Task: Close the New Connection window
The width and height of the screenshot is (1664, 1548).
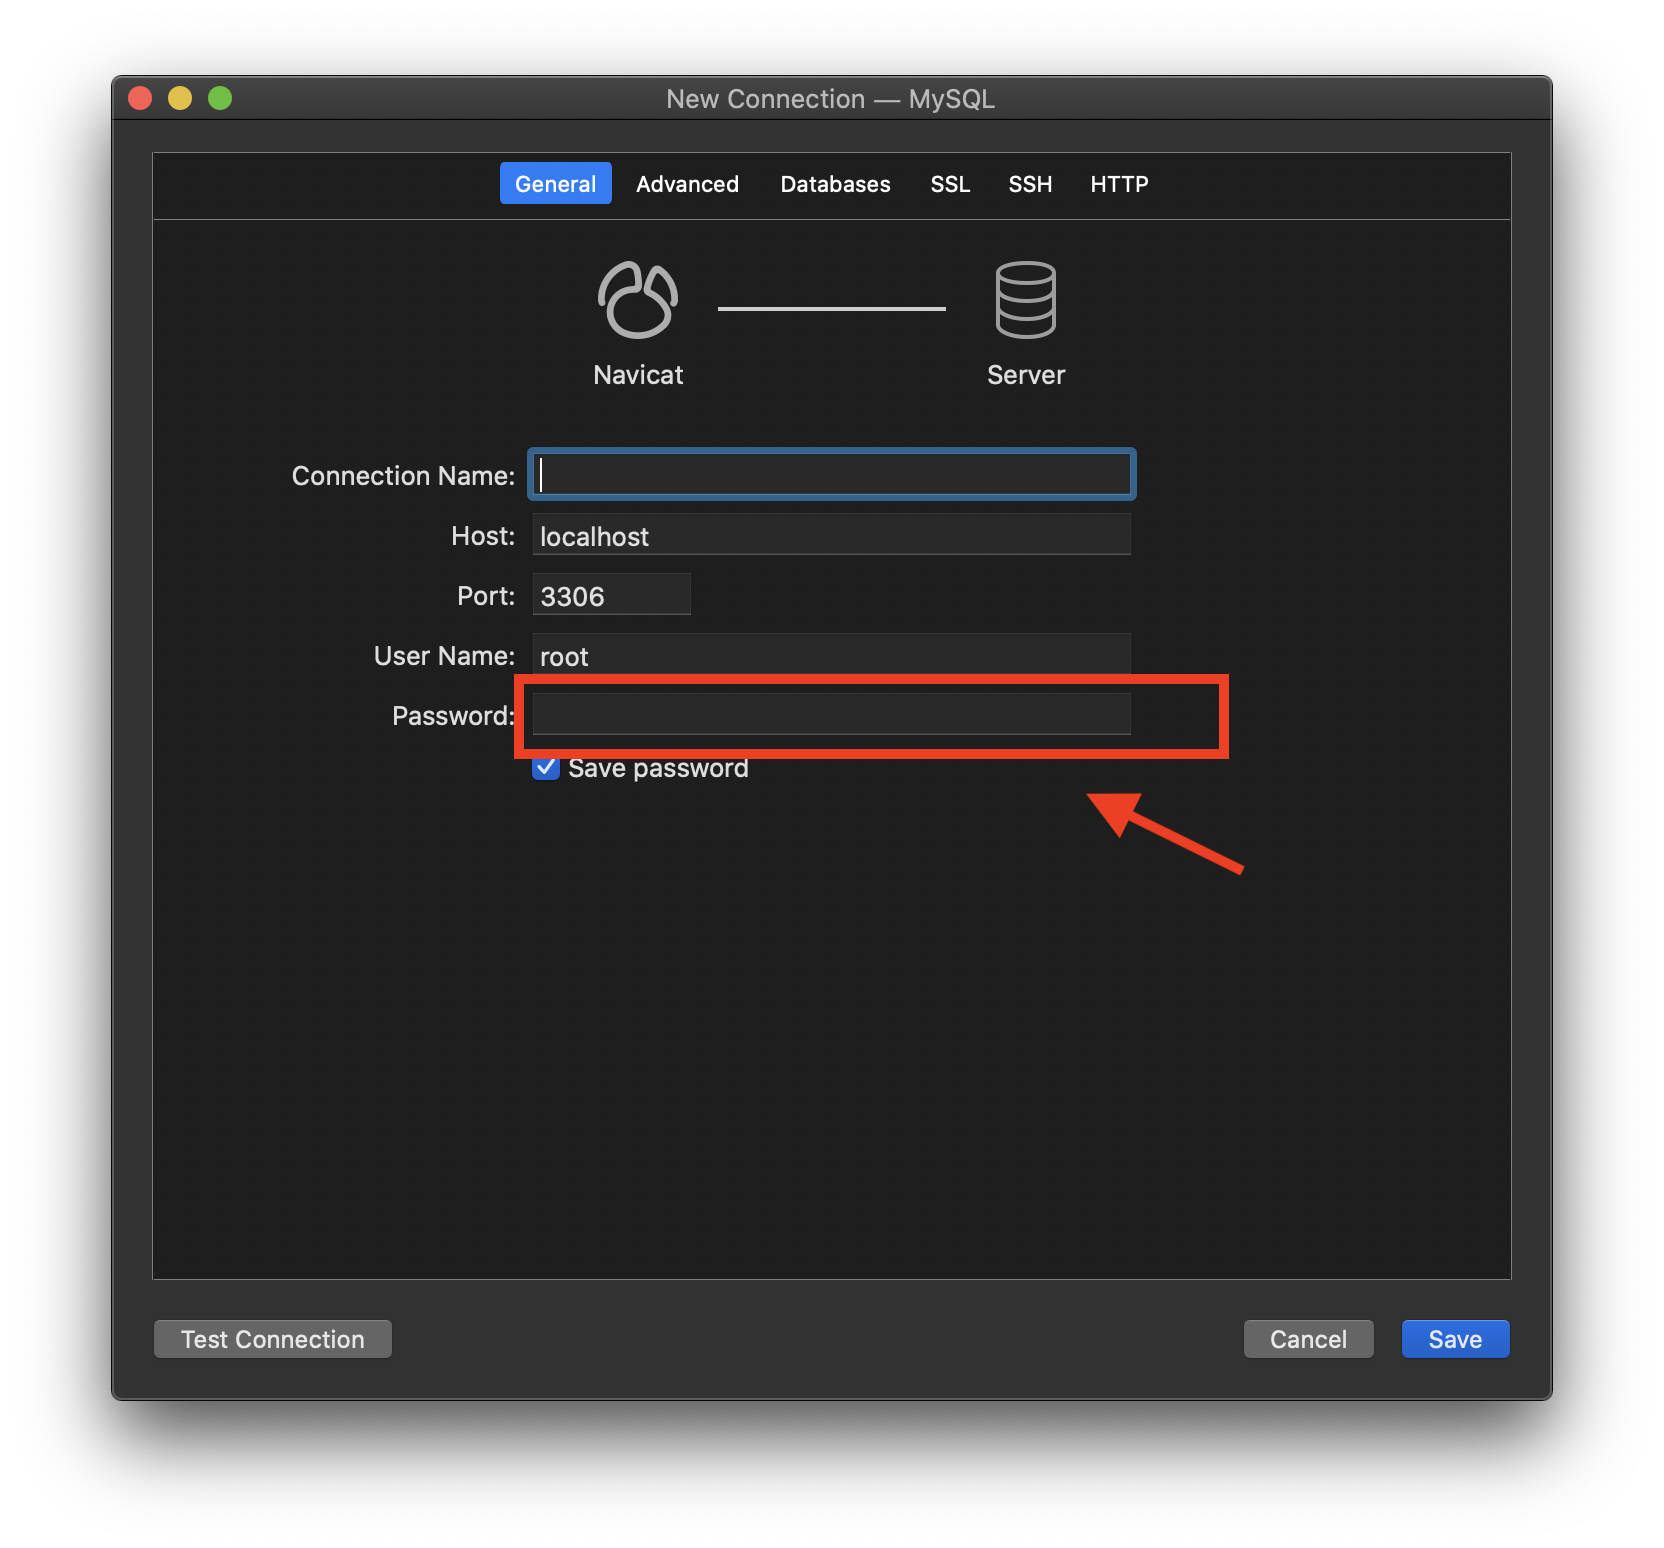Action: (140, 98)
